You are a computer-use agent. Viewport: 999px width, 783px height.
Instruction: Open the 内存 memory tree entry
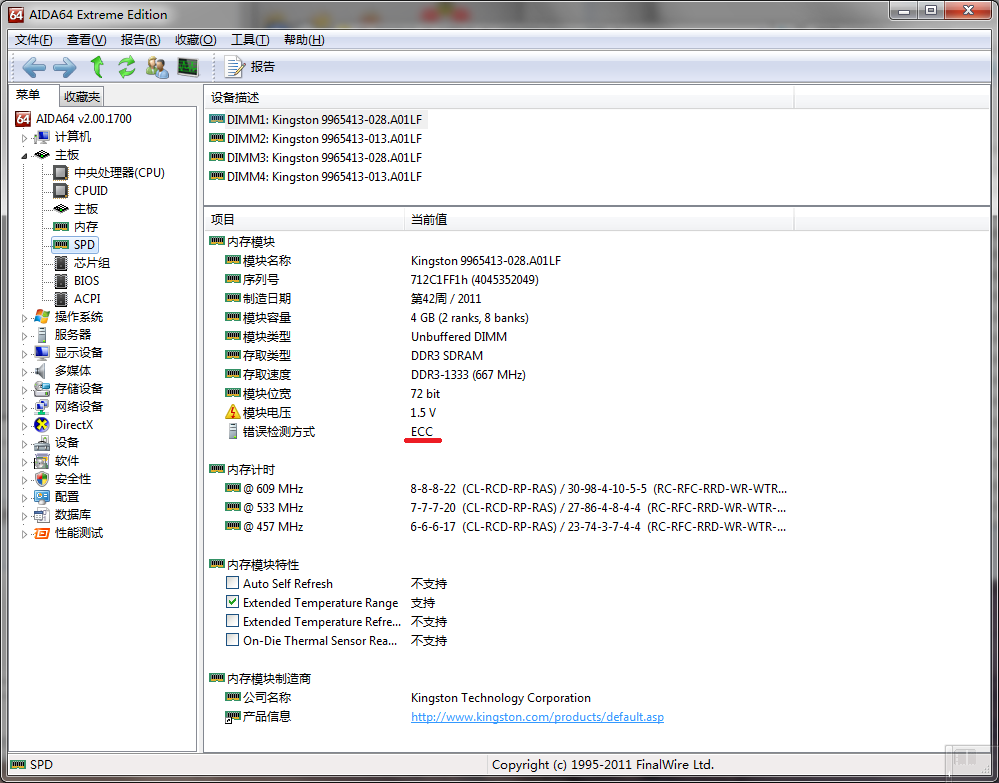click(x=85, y=226)
